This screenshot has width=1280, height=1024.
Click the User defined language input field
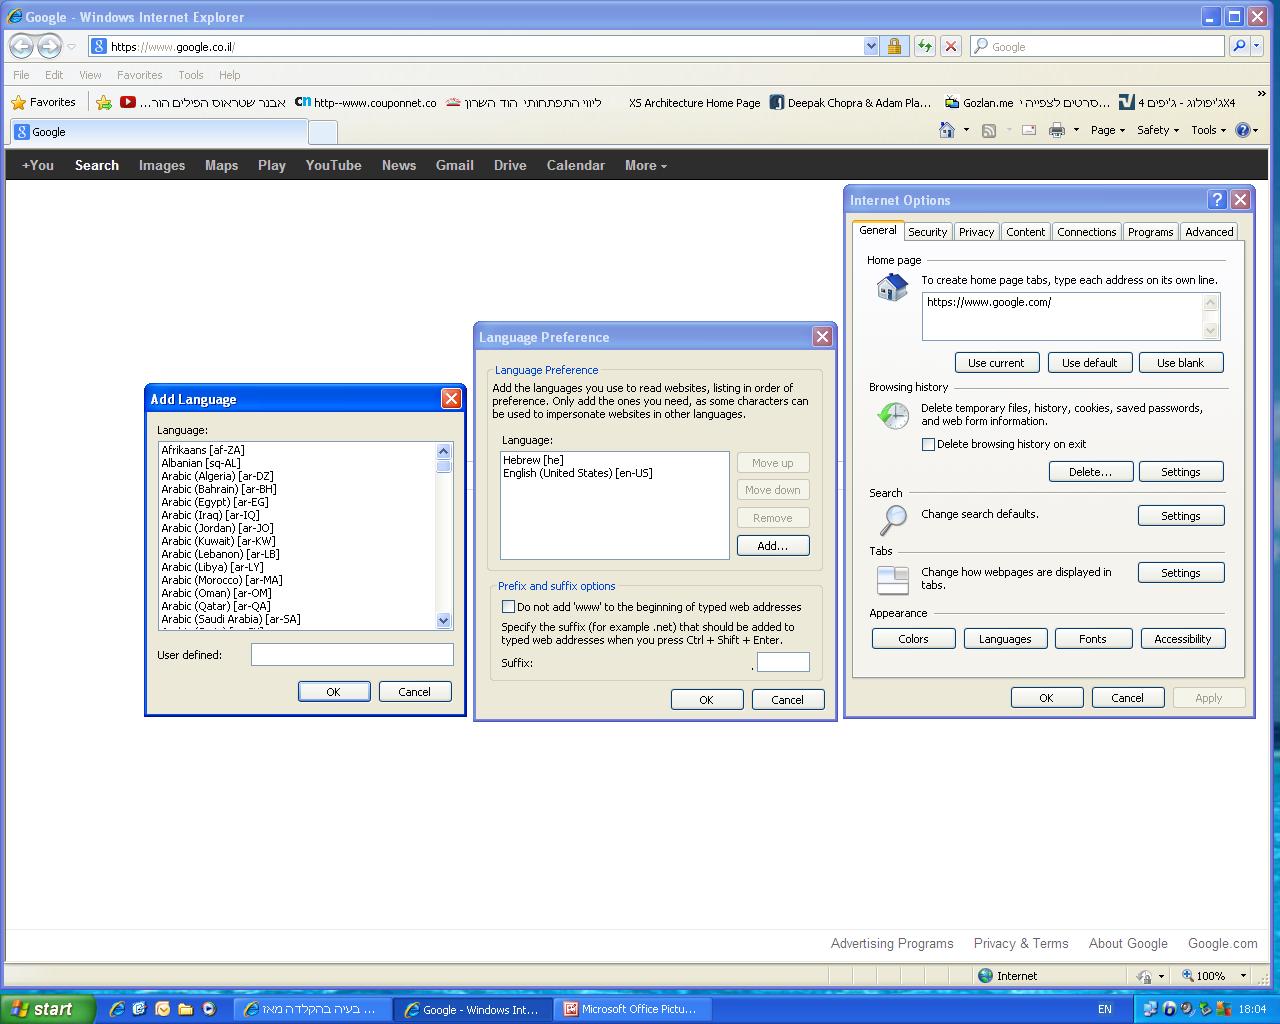352,655
